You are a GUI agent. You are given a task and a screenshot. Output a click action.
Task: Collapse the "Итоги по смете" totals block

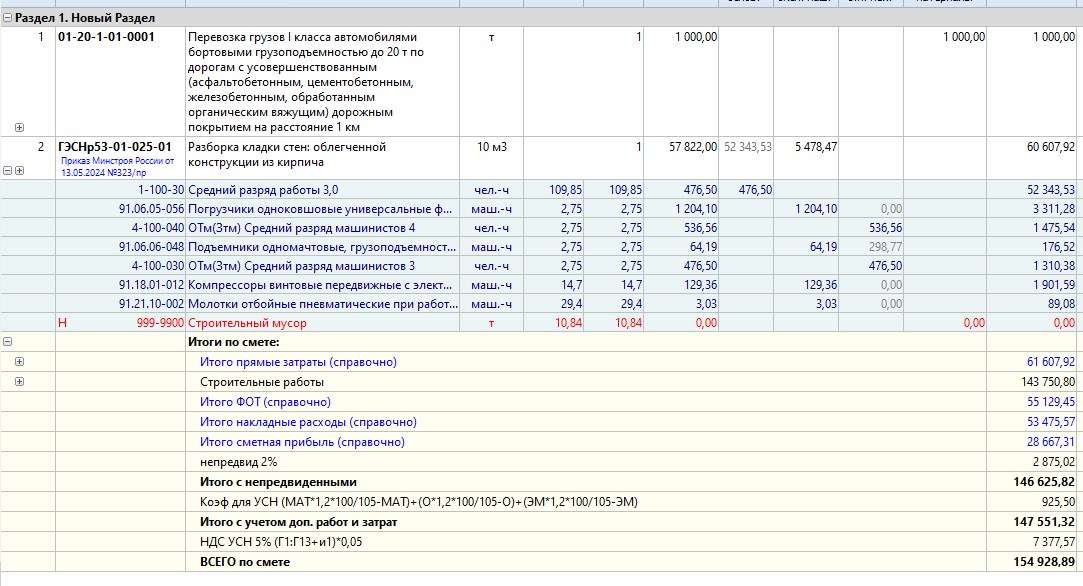point(8,341)
